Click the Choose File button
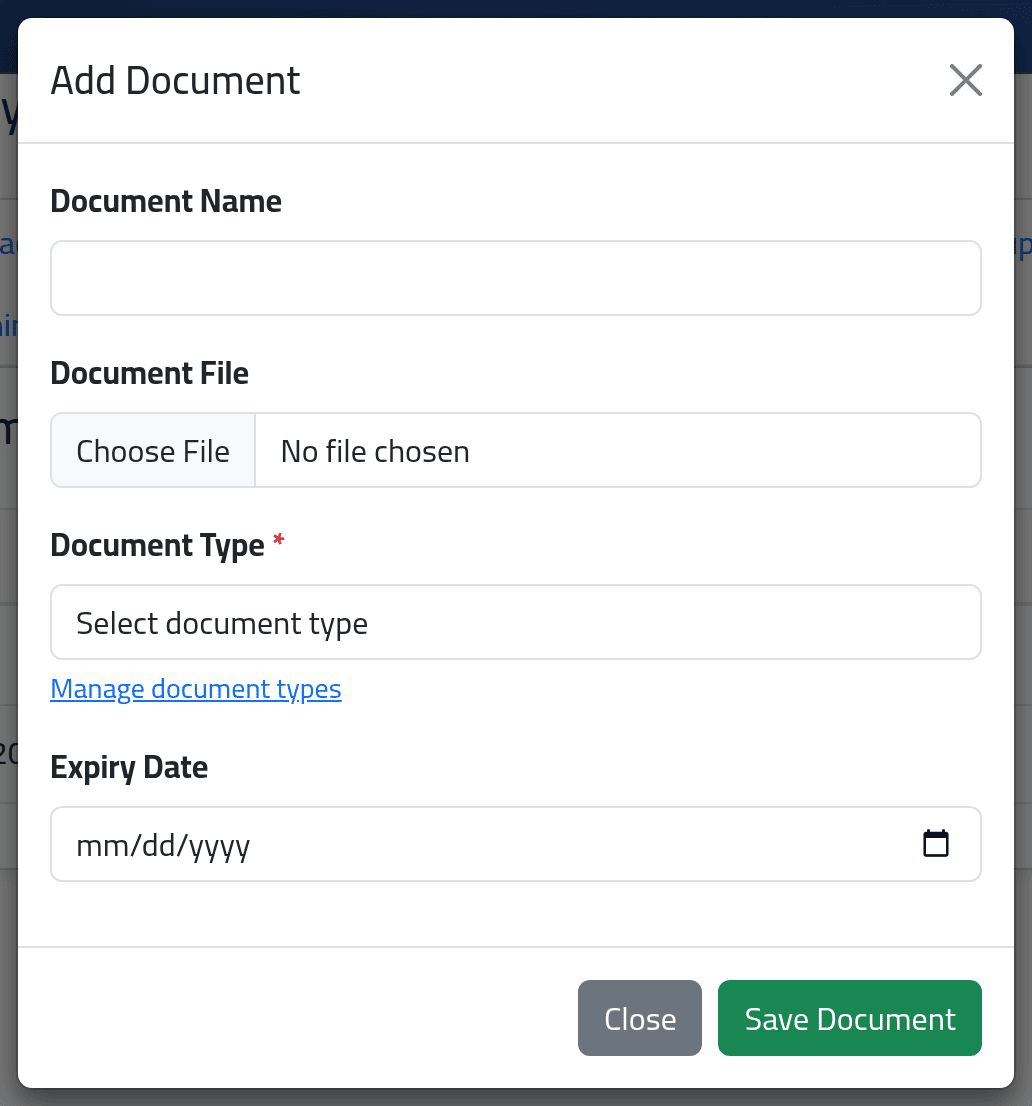Image resolution: width=1032 pixels, height=1106 pixels. (x=153, y=451)
